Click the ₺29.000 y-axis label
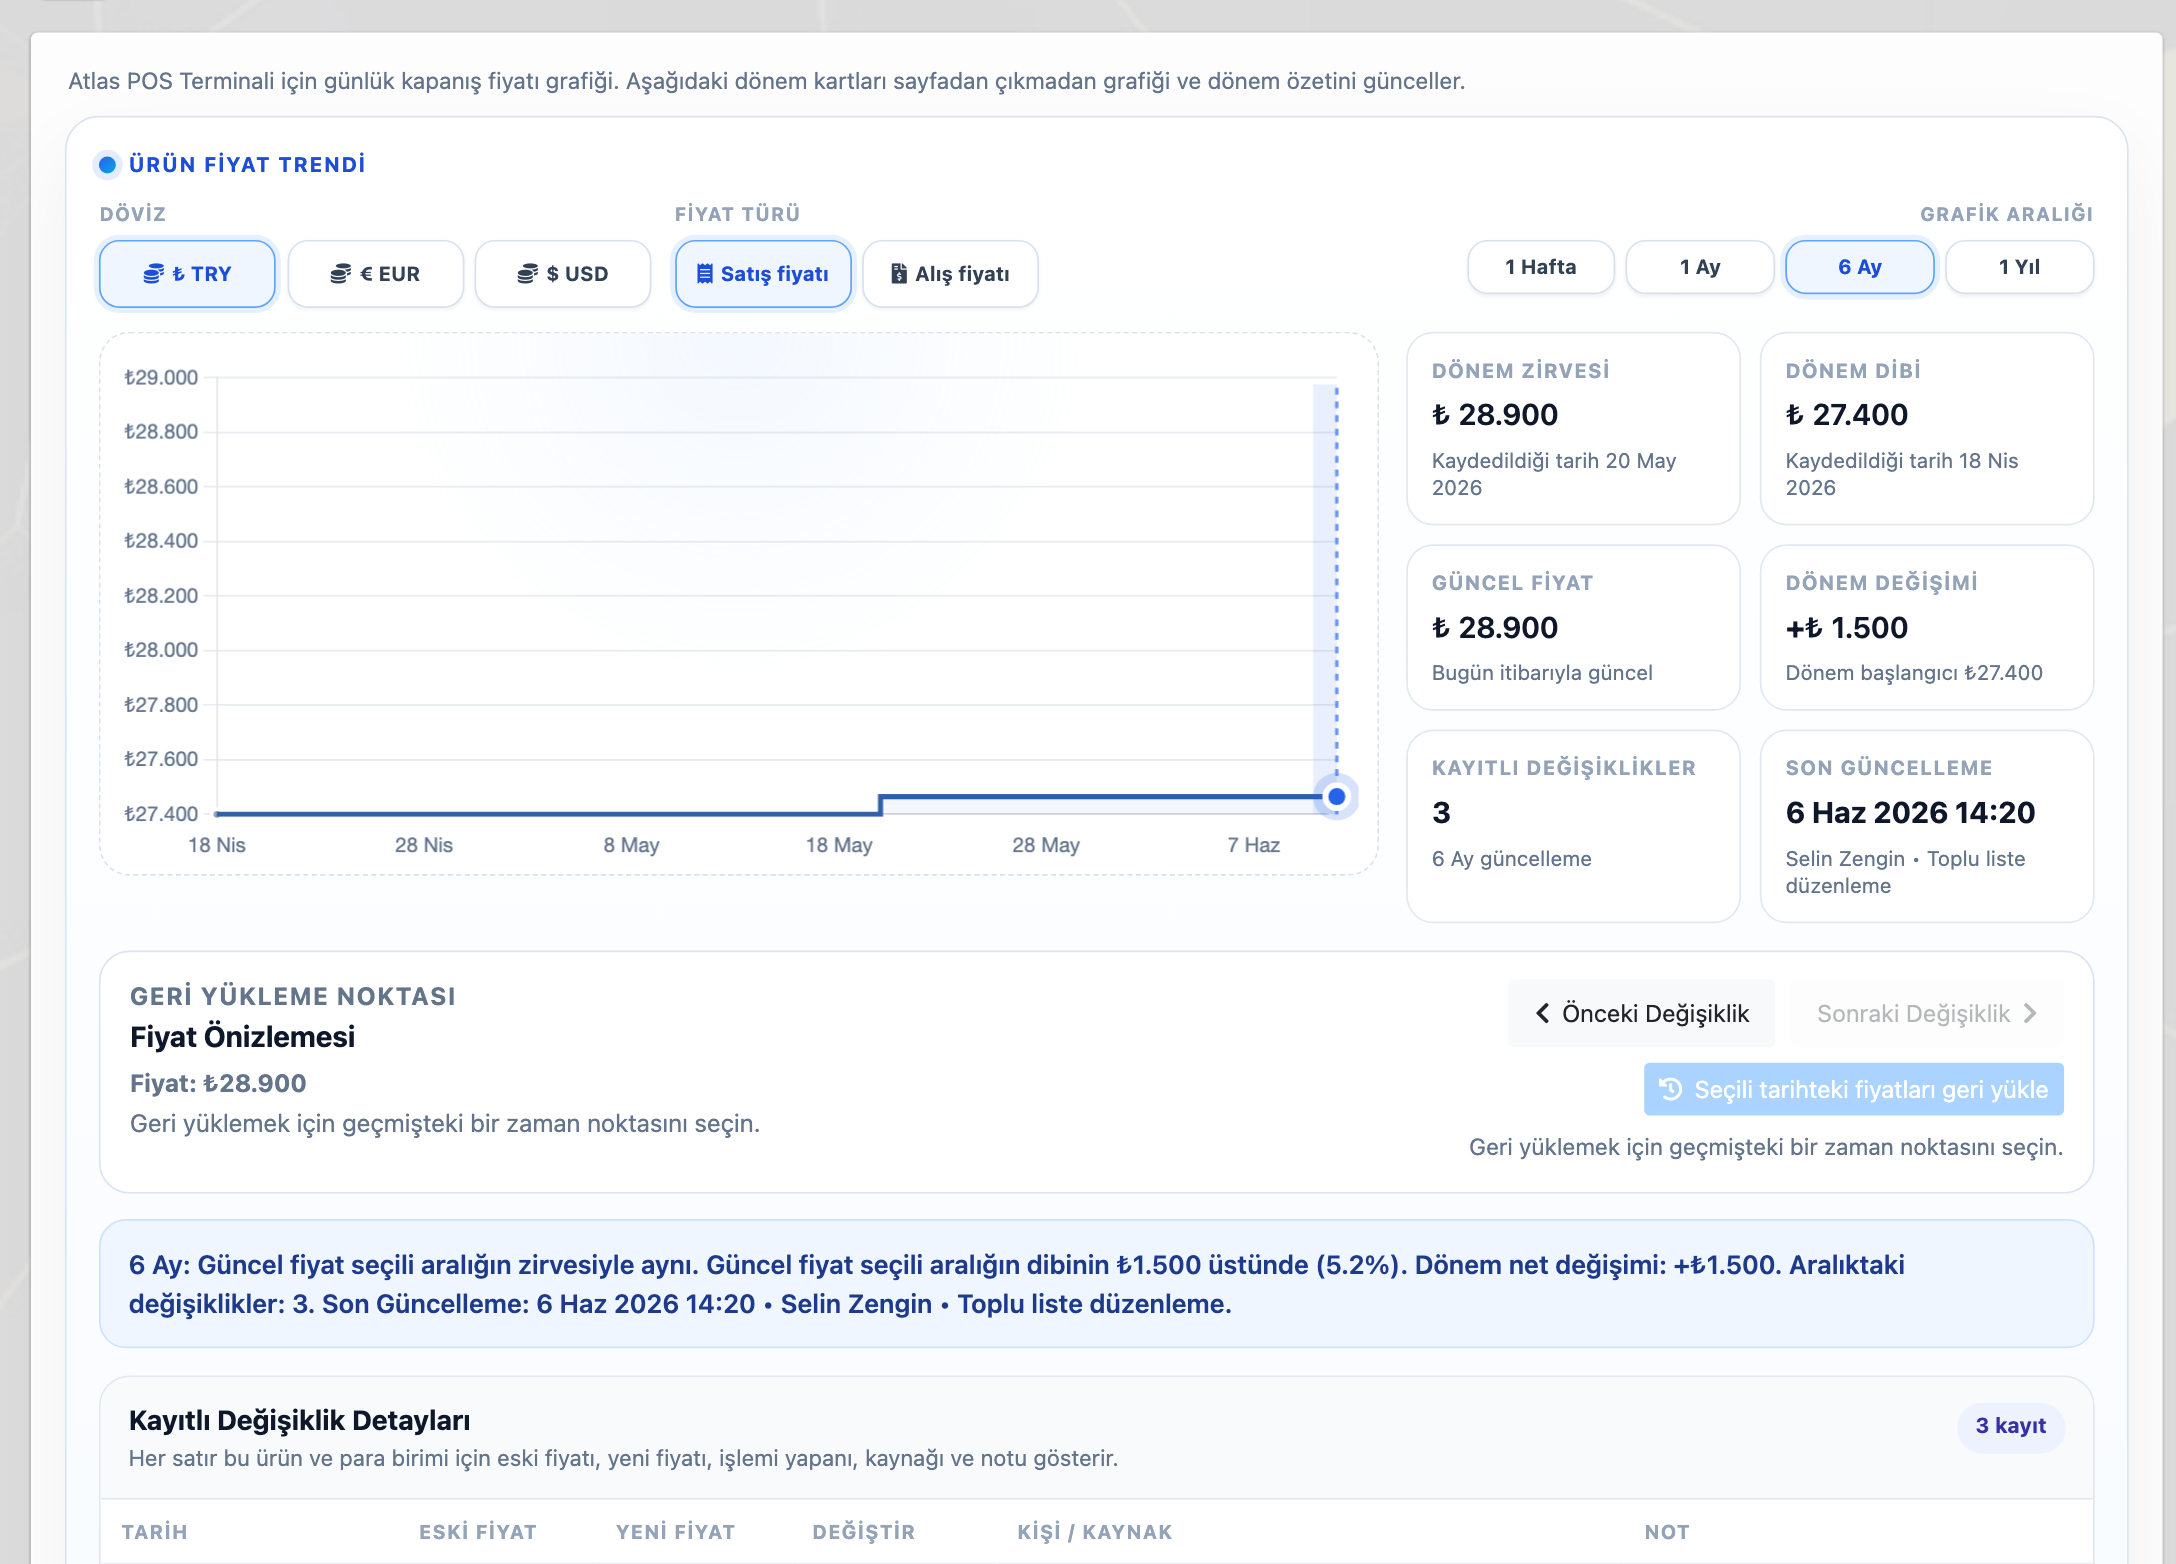The height and width of the screenshot is (1564, 2176). [161, 377]
